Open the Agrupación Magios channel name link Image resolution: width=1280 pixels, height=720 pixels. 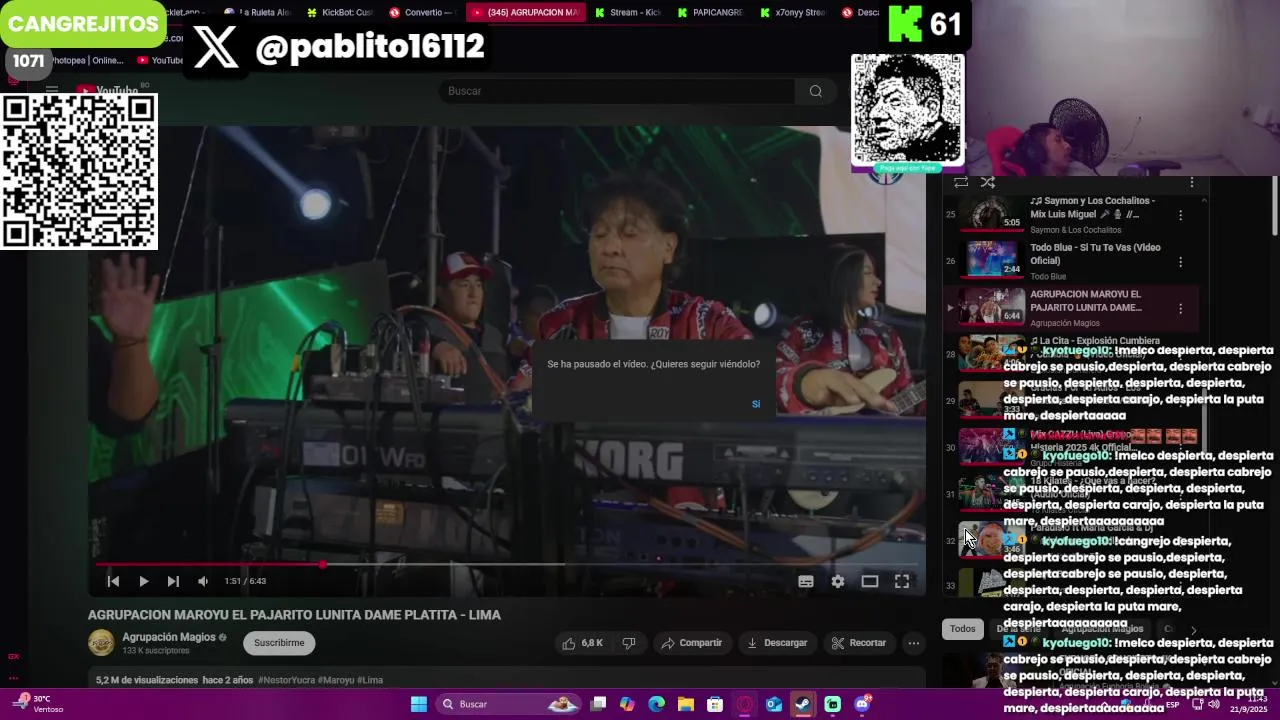(169, 637)
